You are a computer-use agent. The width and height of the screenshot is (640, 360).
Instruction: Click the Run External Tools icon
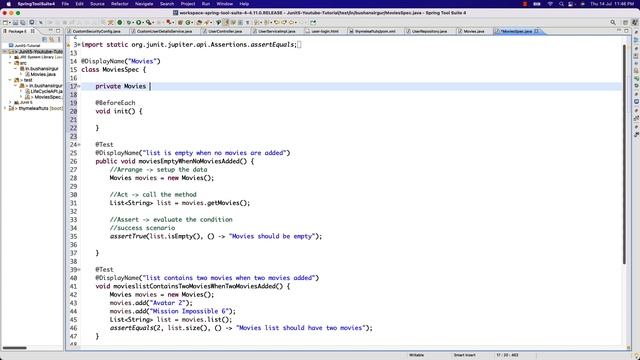point(149,22)
